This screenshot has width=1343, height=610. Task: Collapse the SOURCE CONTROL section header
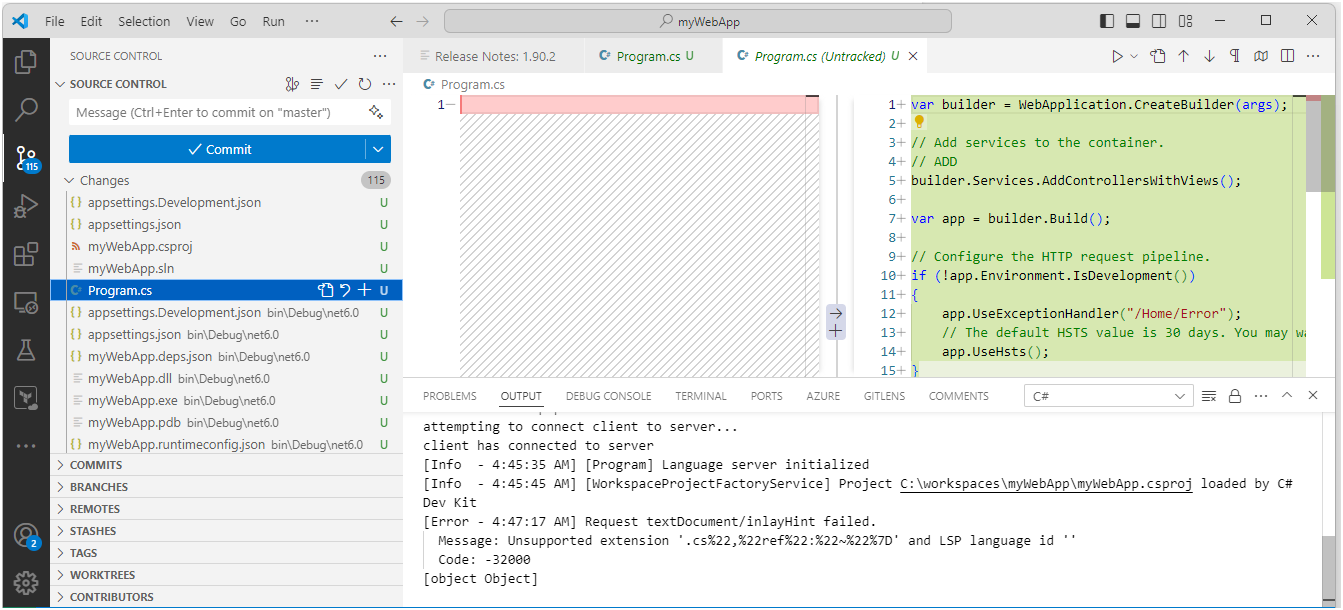[119, 84]
